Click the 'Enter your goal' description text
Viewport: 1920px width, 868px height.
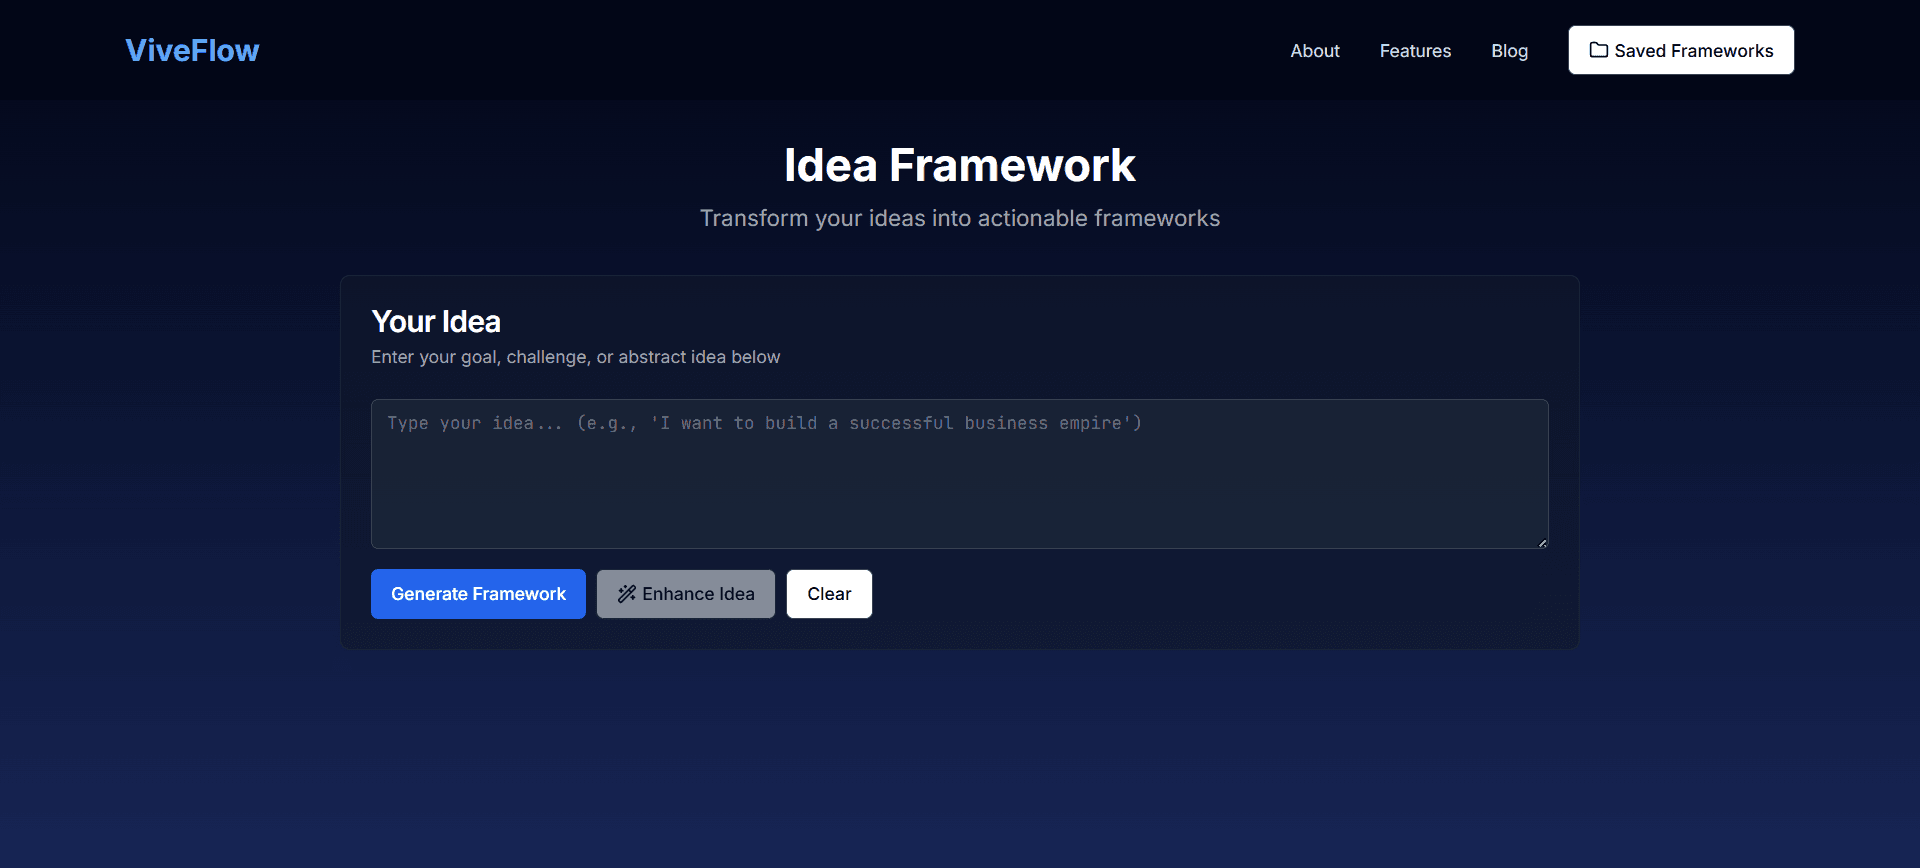(575, 357)
